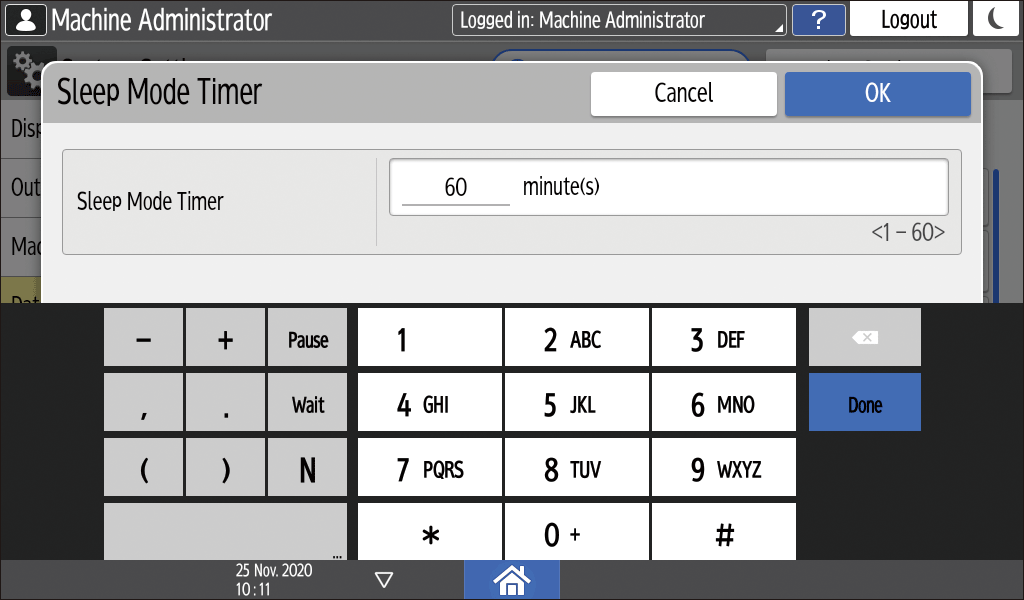Image resolution: width=1024 pixels, height=600 pixels.
Task: Click the user profile icon
Action: point(26,20)
